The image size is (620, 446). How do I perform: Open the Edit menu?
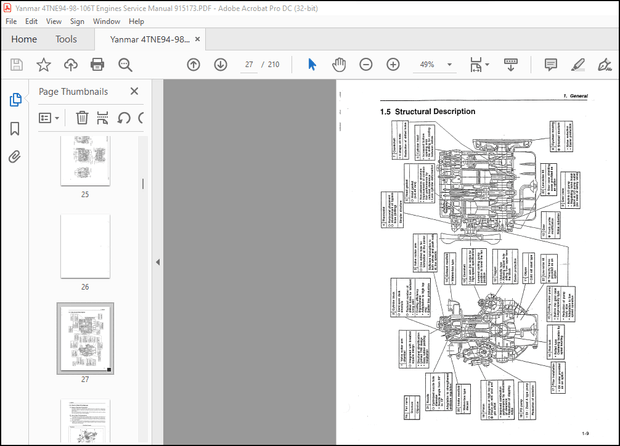pyautogui.click(x=31, y=21)
